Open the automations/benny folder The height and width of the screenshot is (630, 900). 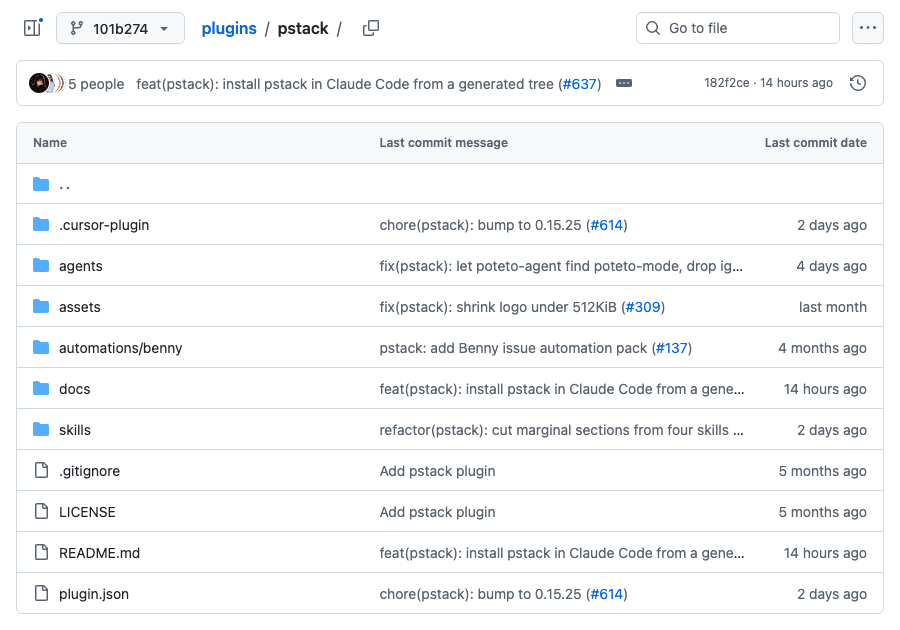coord(121,348)
